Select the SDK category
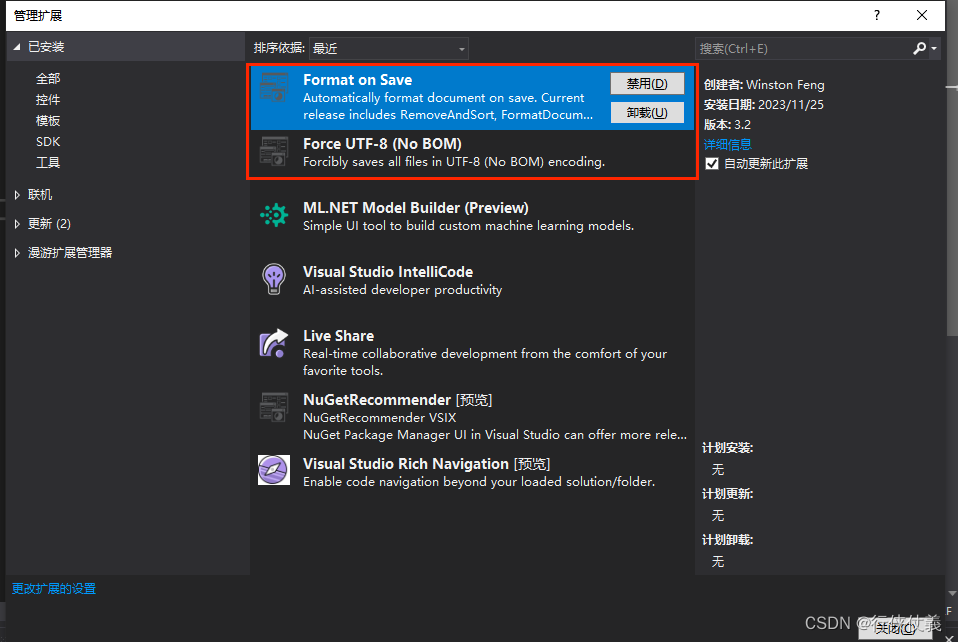Image resolution: width=958 pixels, height=642 pixels. click(x=48, y=142)
